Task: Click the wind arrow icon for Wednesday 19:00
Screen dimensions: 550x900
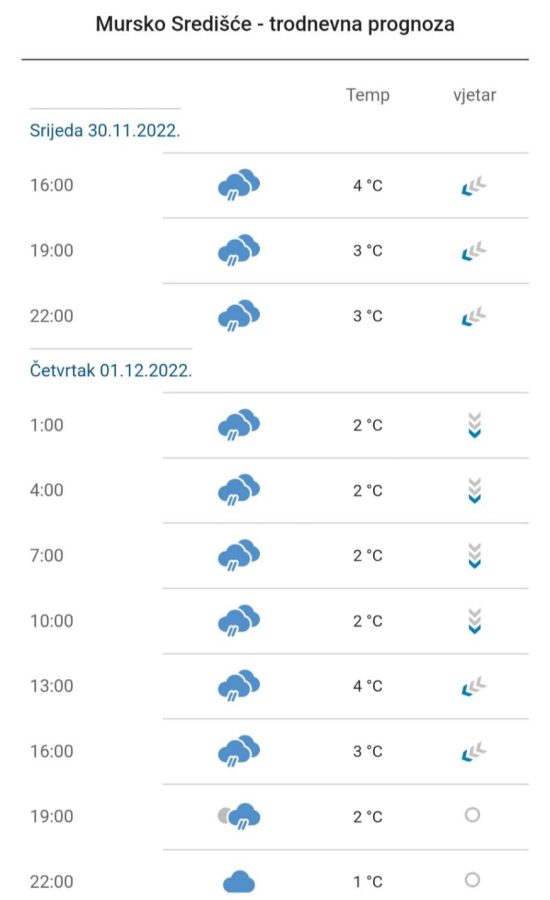Action: pos(474,251)
